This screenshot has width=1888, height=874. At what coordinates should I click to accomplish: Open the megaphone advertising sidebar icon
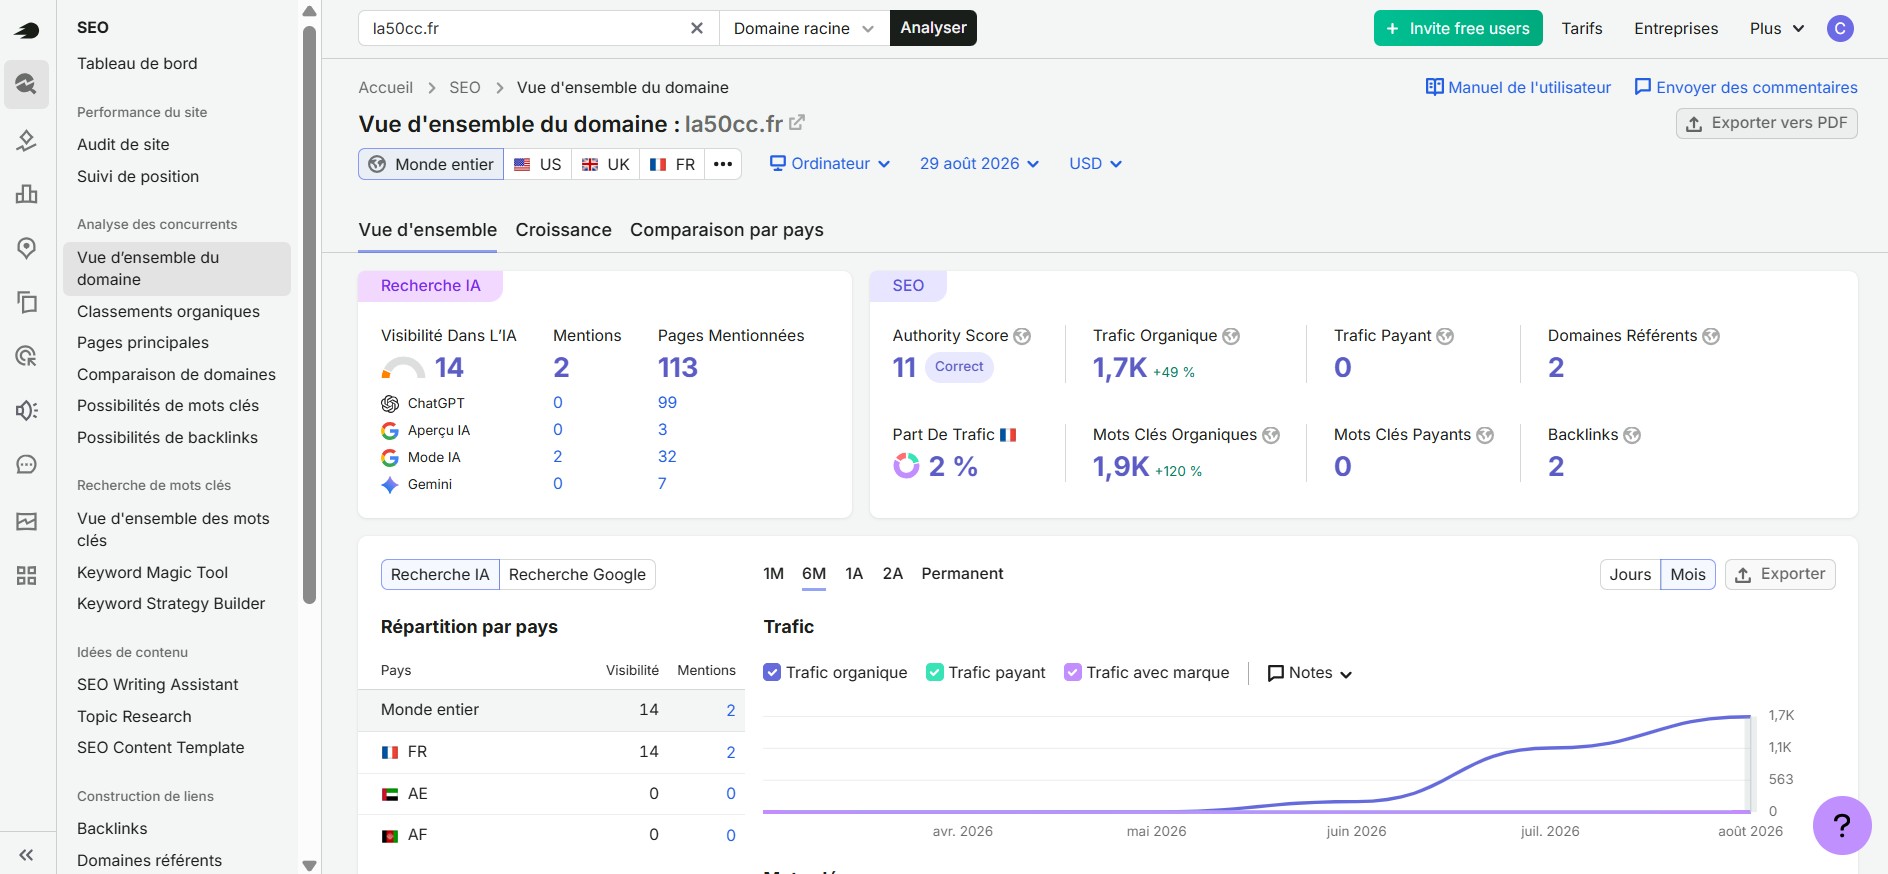[x=27, y=410]
